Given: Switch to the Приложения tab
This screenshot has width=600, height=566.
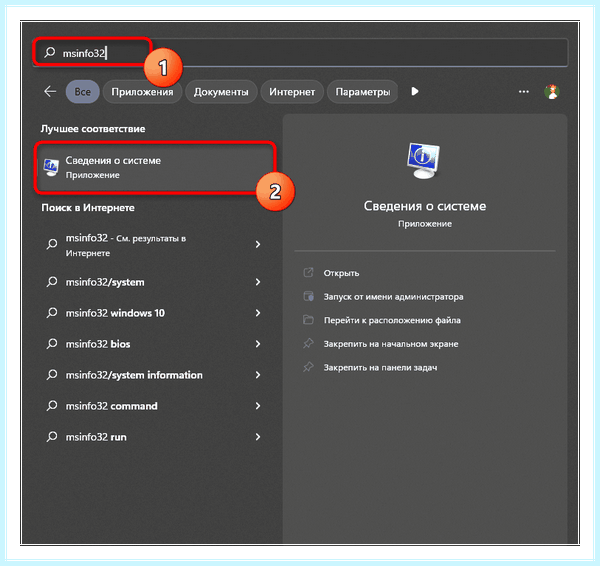Looking at the screenshot, I should (x=142, y=92).
